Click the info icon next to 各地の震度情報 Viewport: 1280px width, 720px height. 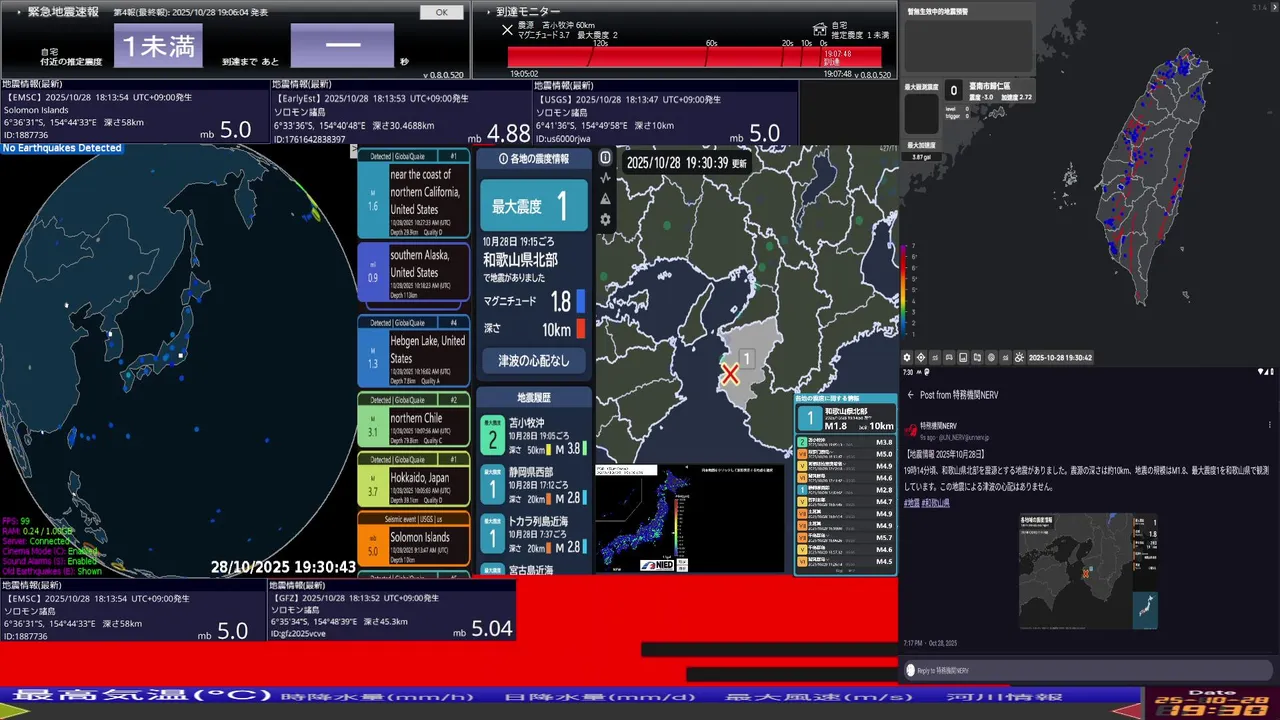coord(503,159)
